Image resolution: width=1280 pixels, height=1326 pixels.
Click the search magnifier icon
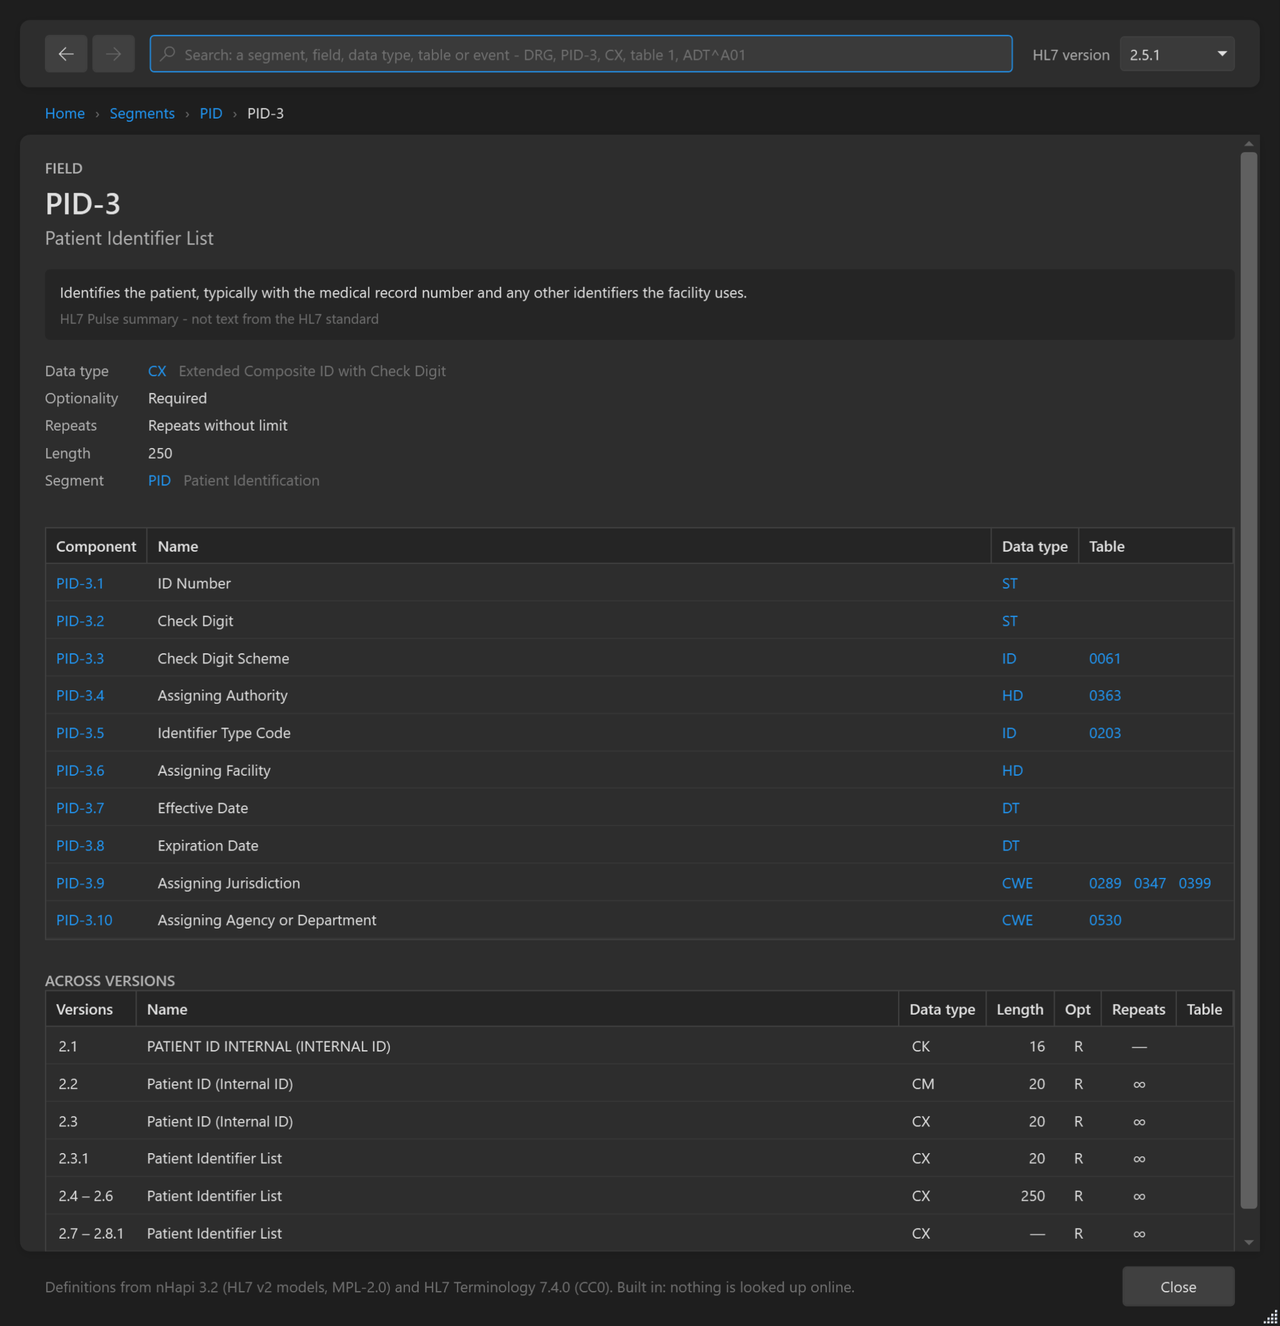coord(168,54)
